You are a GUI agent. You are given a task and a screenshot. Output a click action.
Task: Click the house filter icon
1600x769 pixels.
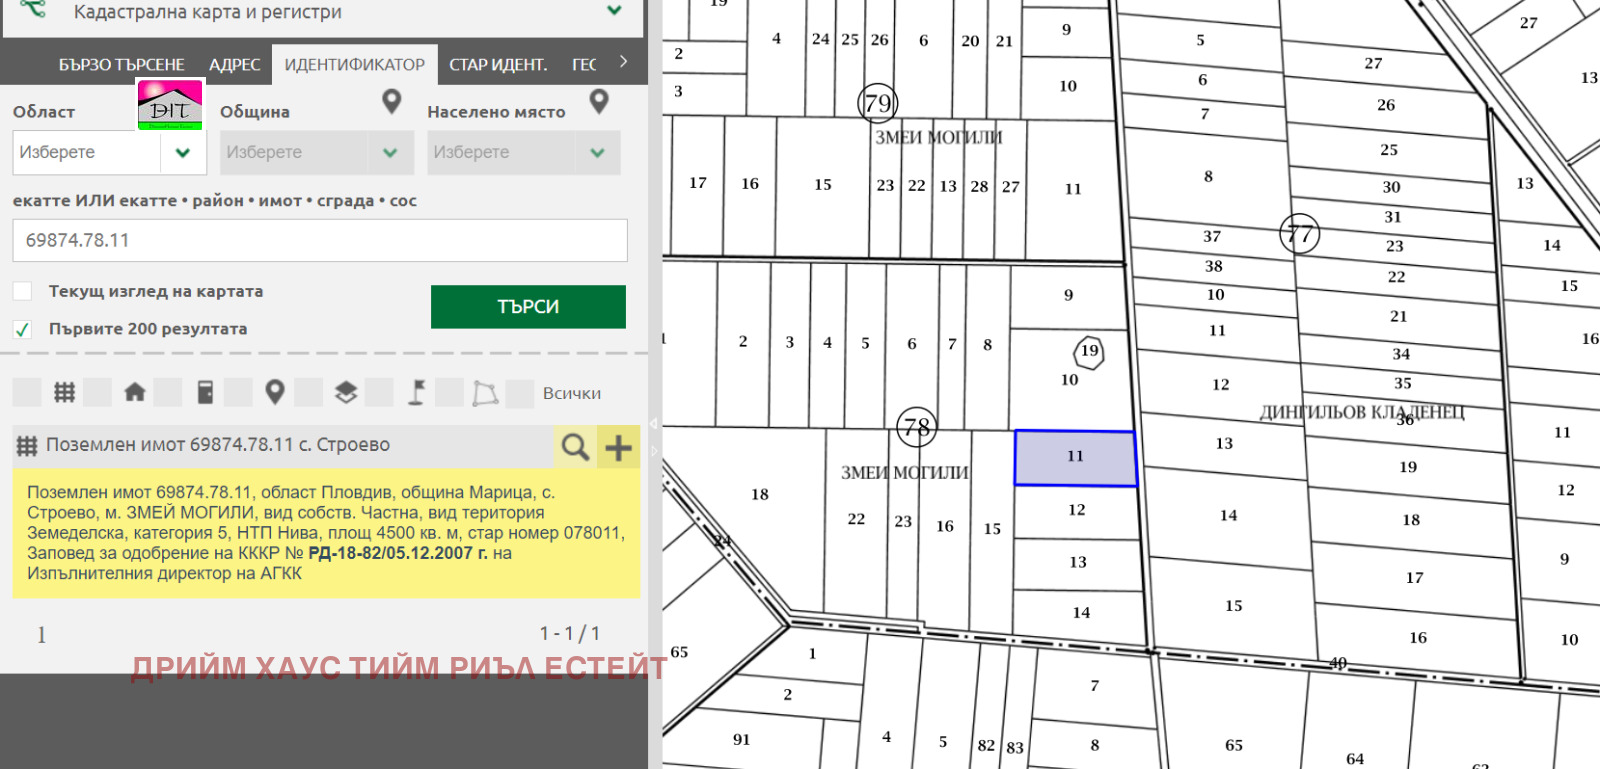click(x=135, y=393)
